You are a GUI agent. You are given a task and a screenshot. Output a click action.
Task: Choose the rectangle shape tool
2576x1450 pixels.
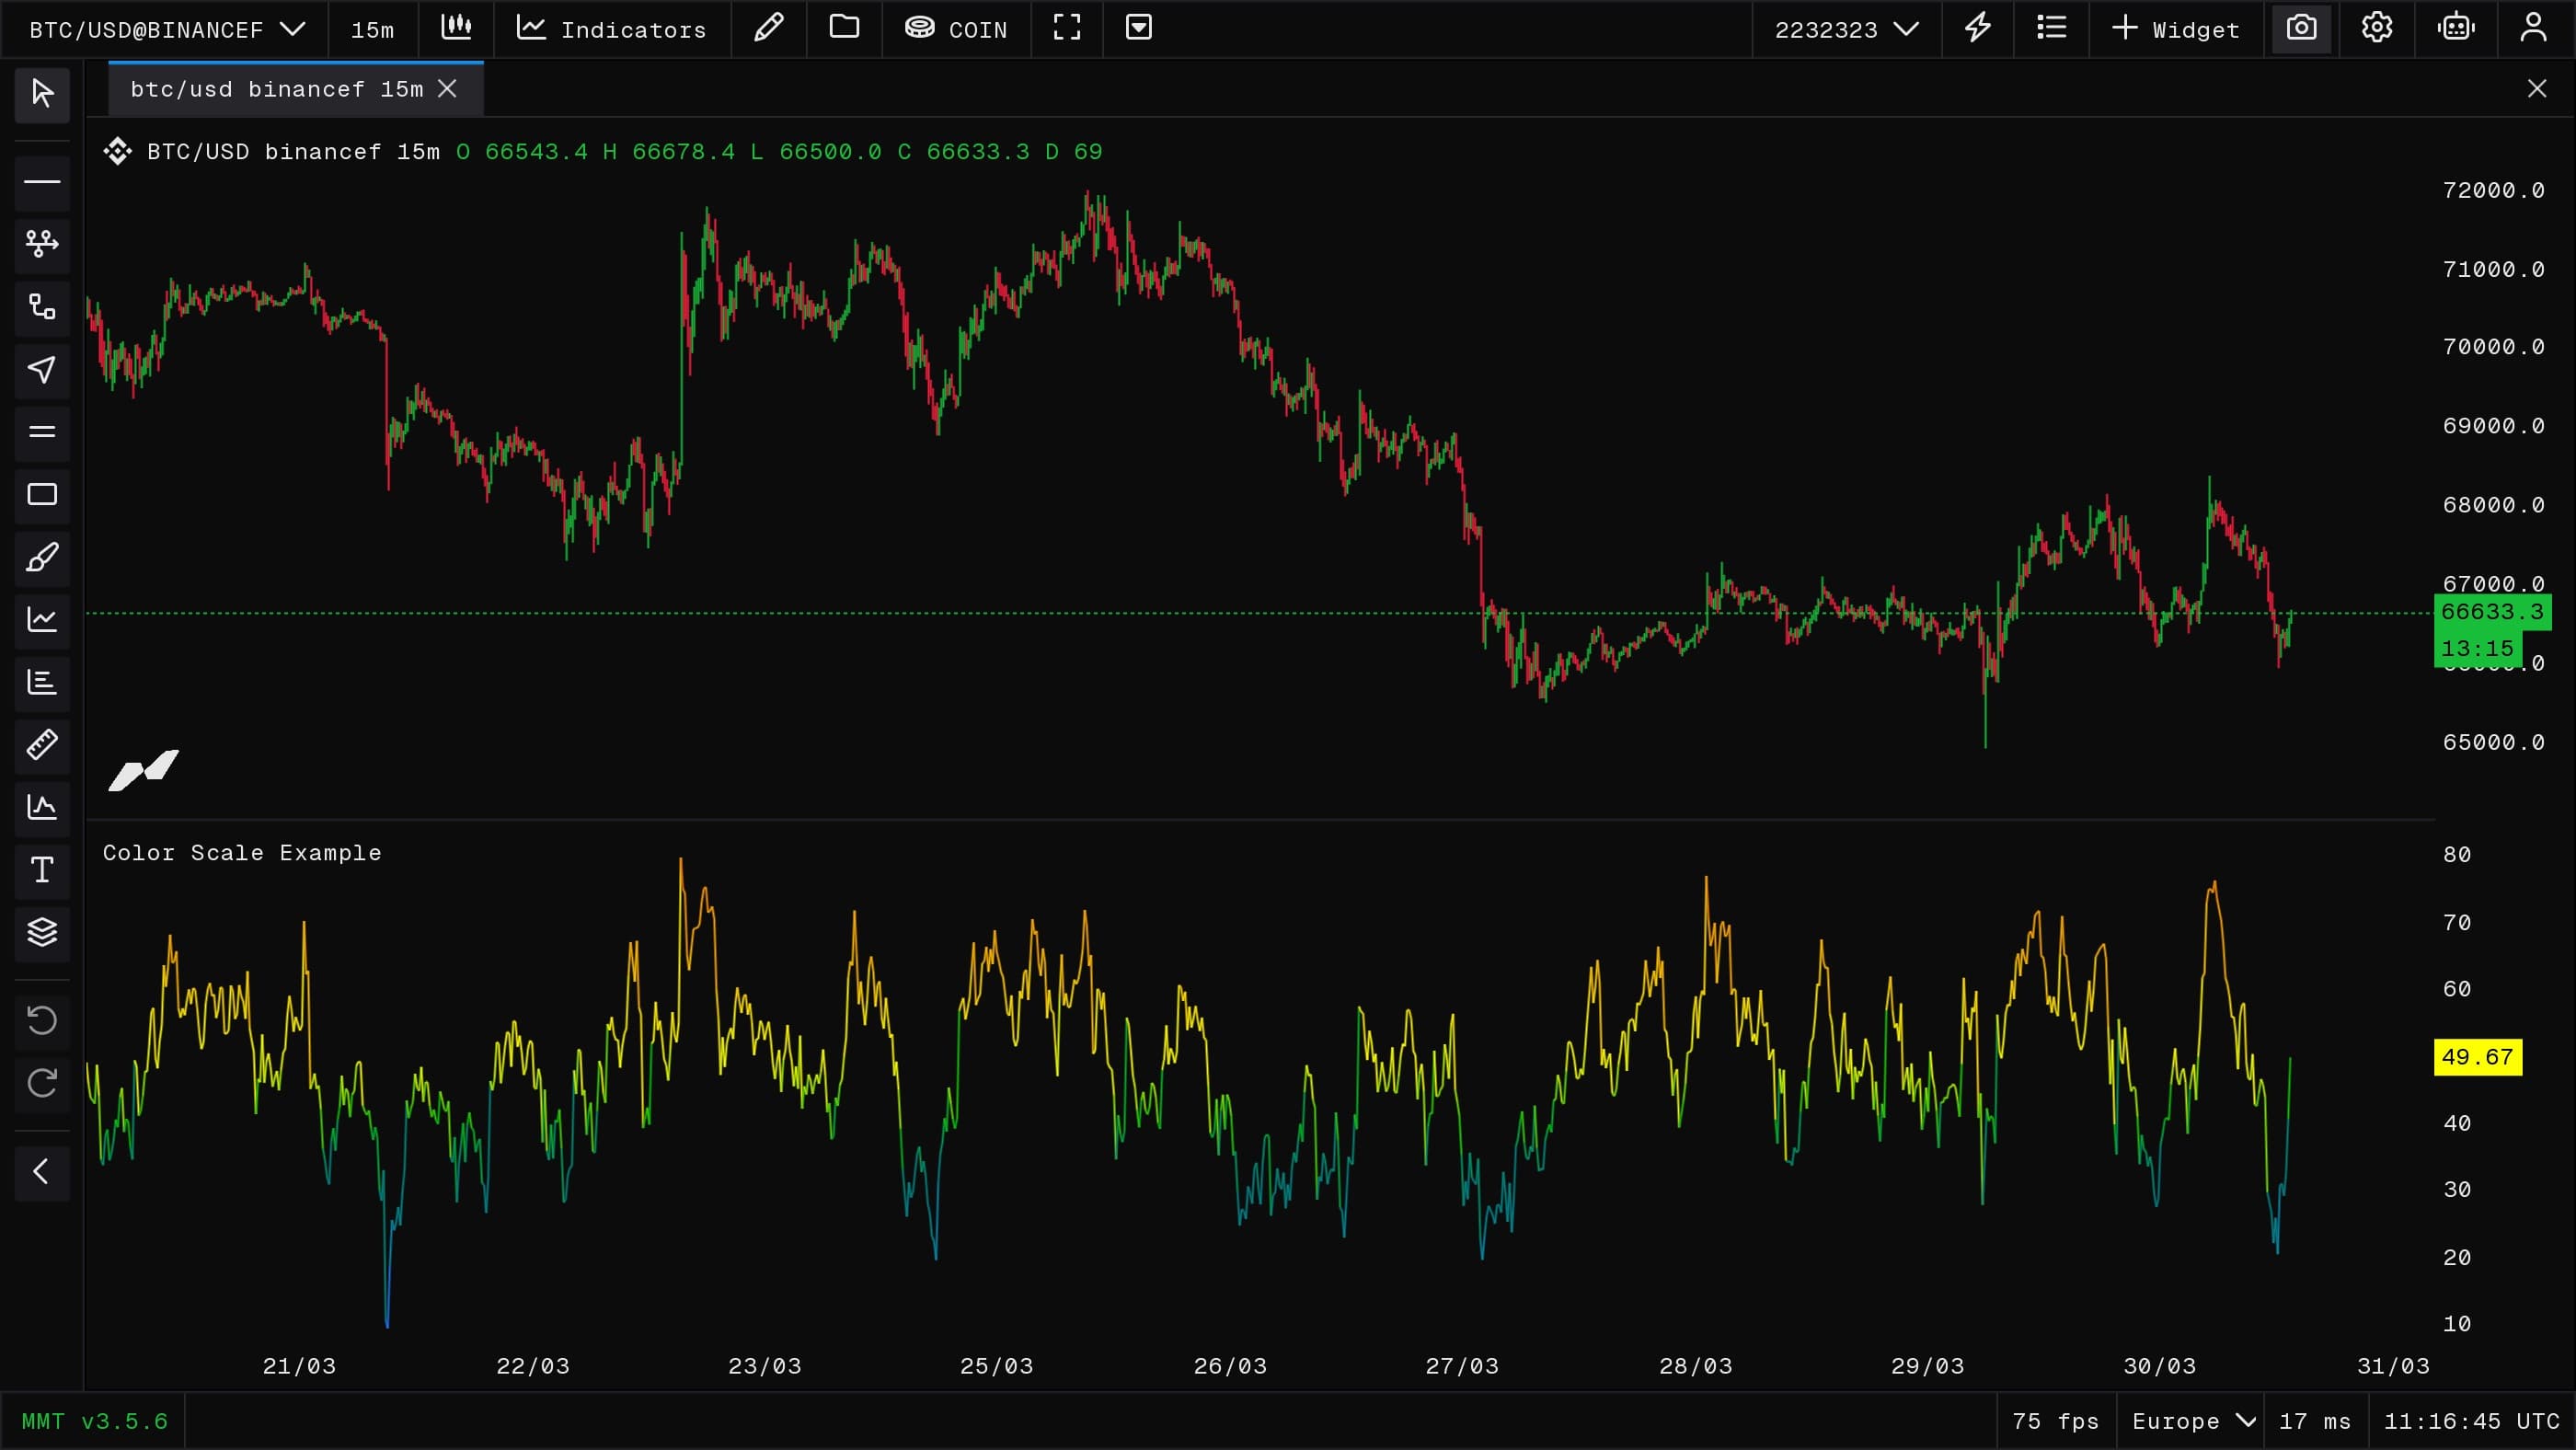click(42, 494)
